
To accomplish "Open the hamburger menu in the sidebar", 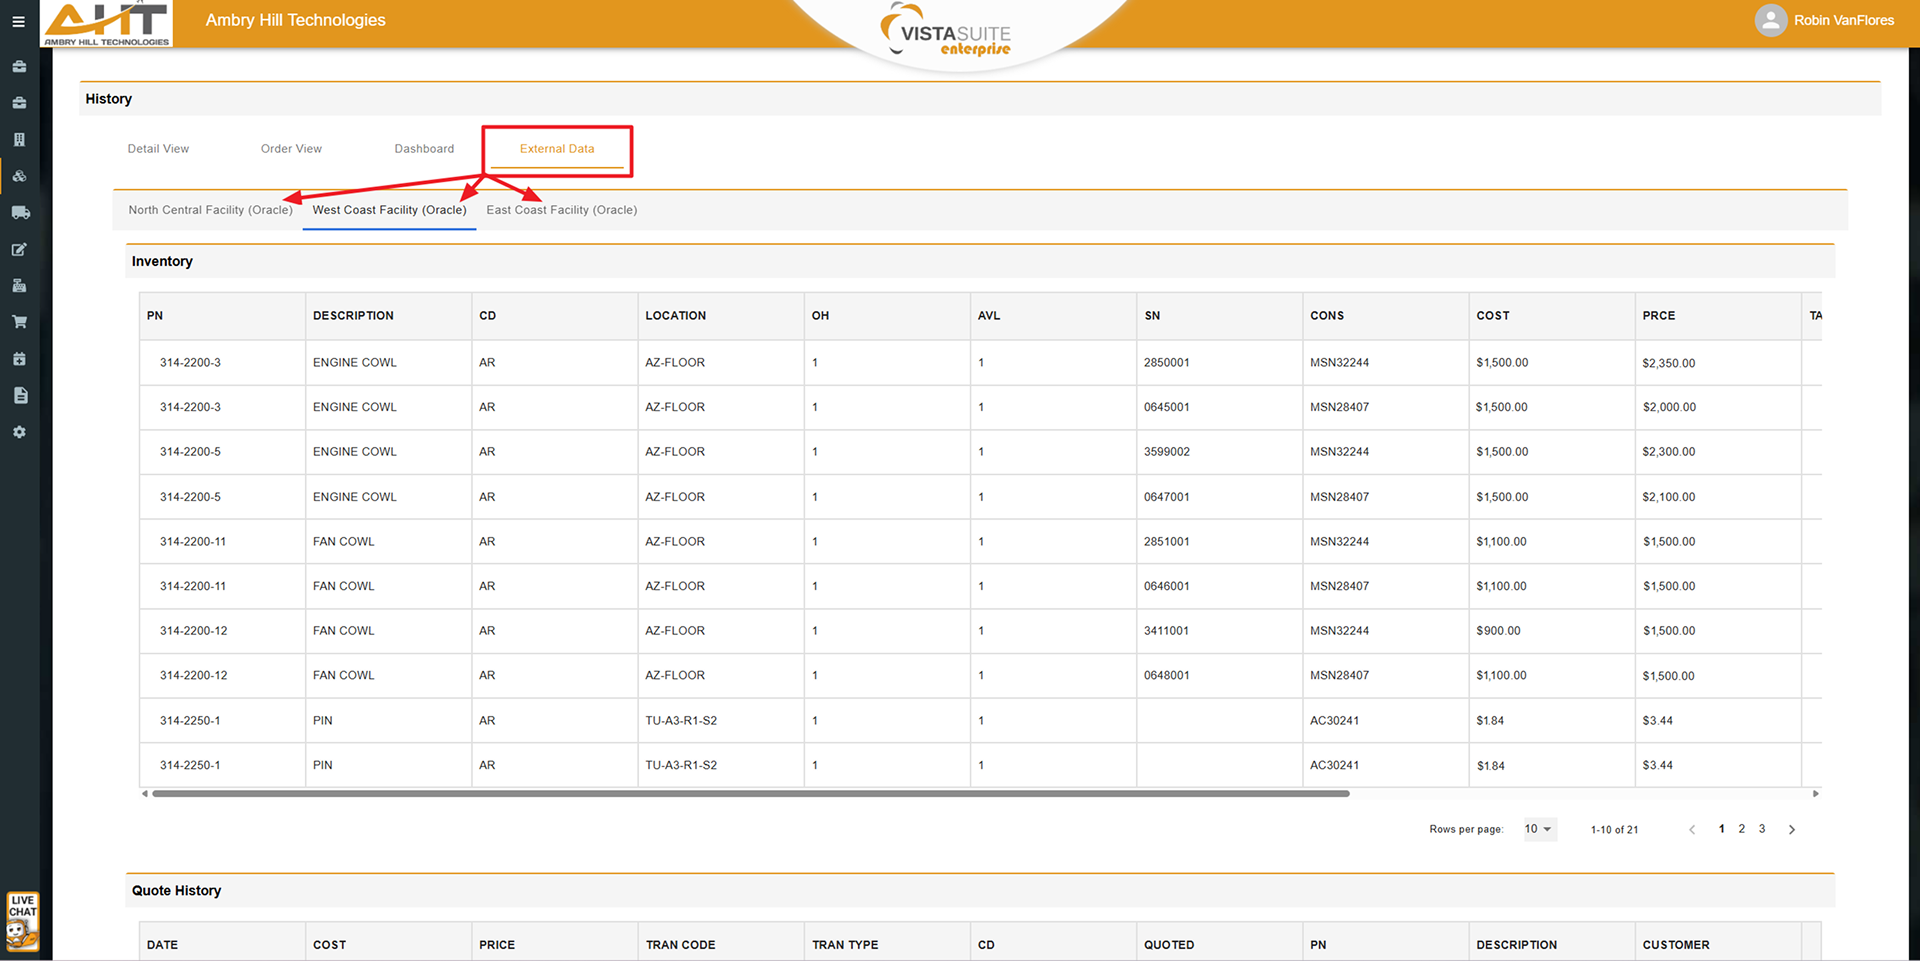I will (x=18, y=21).
